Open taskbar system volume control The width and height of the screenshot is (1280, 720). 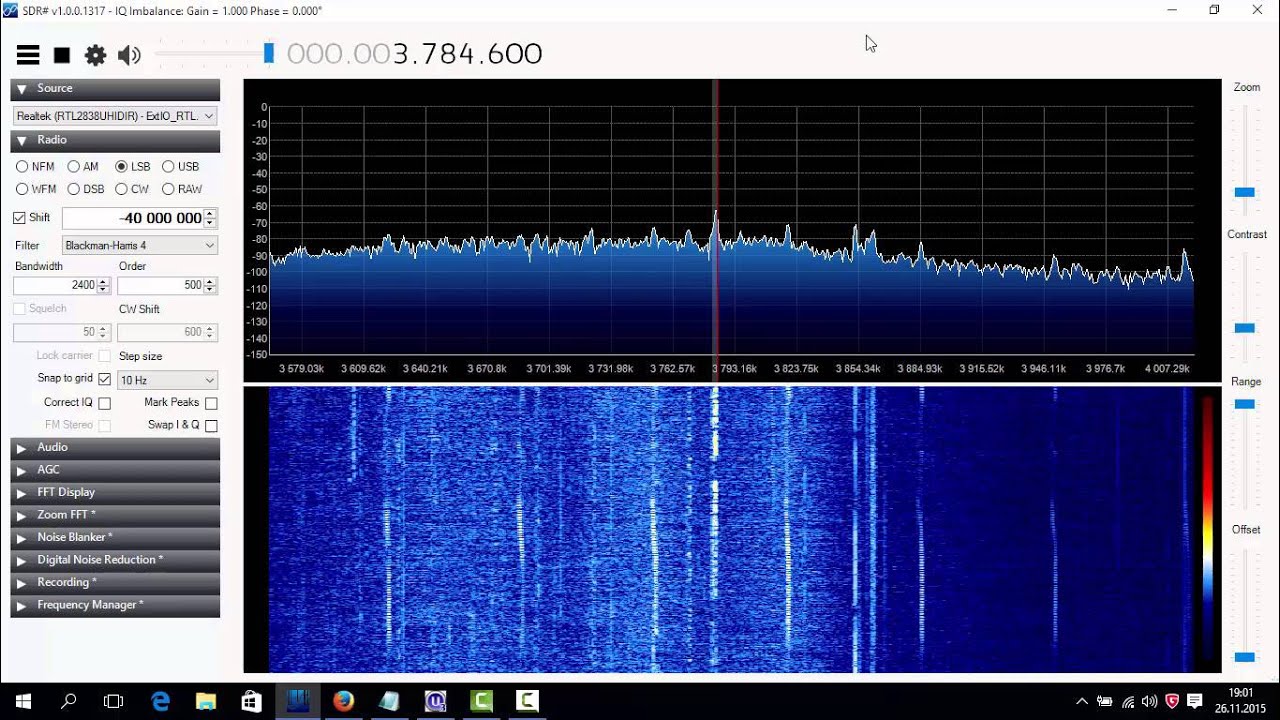(1149, 701)
